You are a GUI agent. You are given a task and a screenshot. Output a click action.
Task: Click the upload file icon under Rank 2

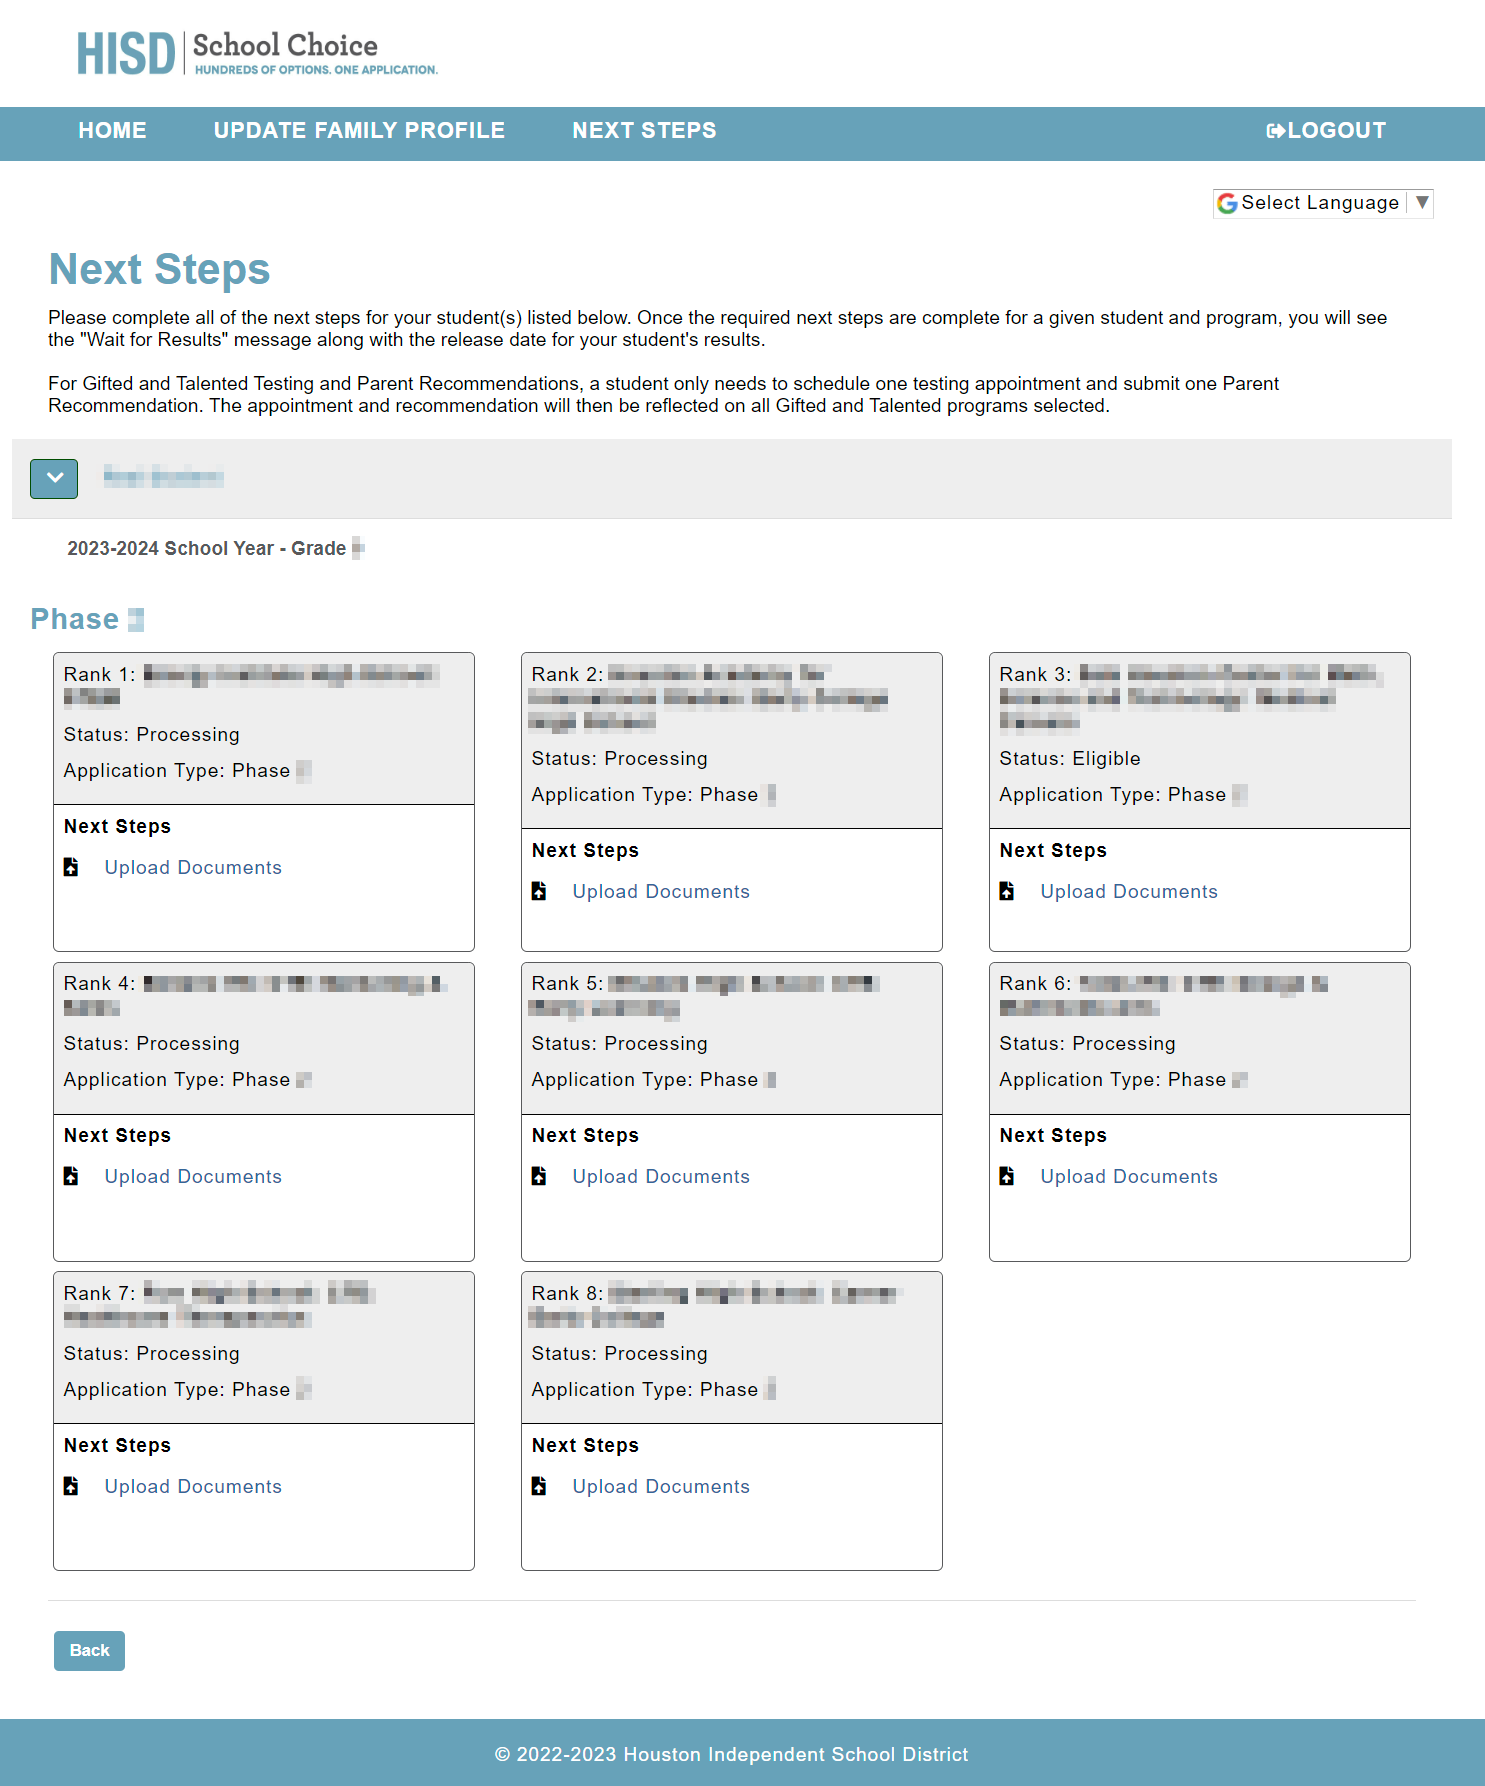coord(539,891)
